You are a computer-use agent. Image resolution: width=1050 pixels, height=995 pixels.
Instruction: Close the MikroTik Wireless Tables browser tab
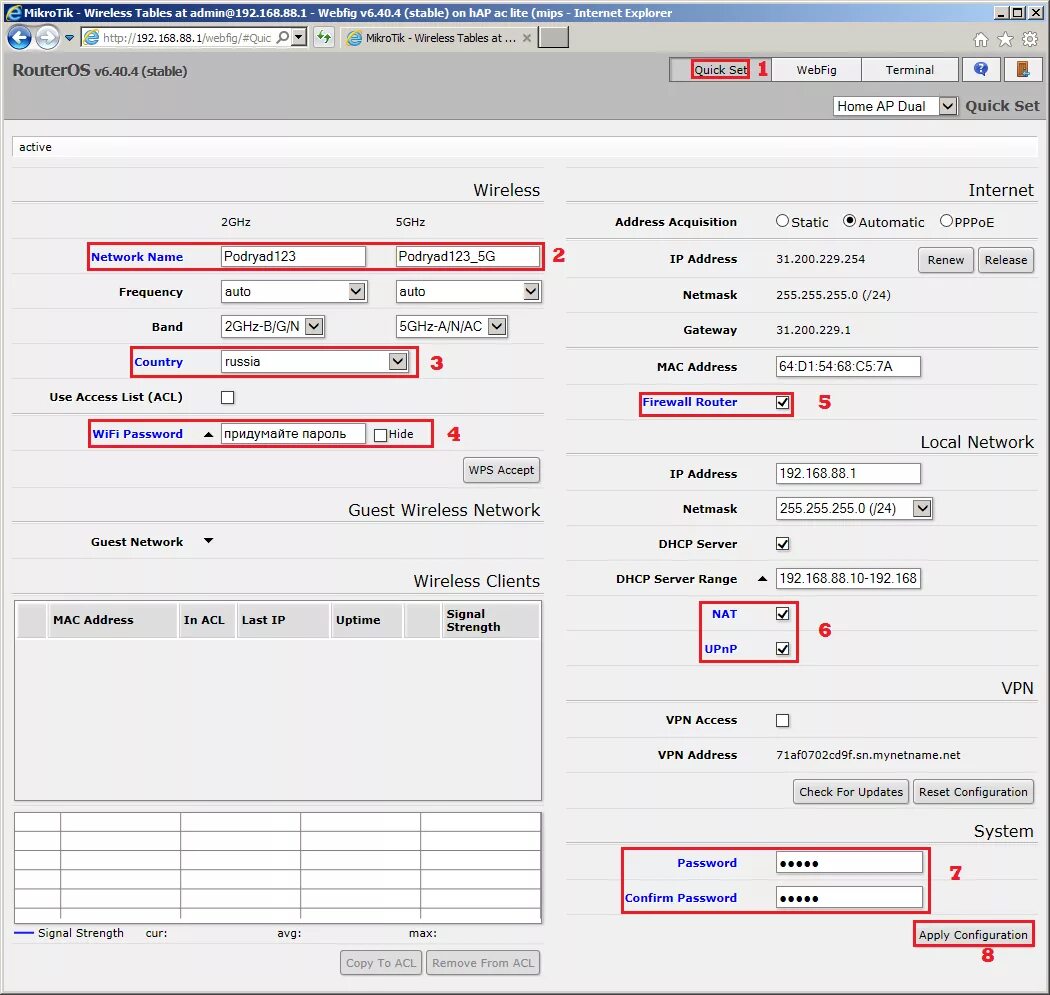click(x=527, y=38)
